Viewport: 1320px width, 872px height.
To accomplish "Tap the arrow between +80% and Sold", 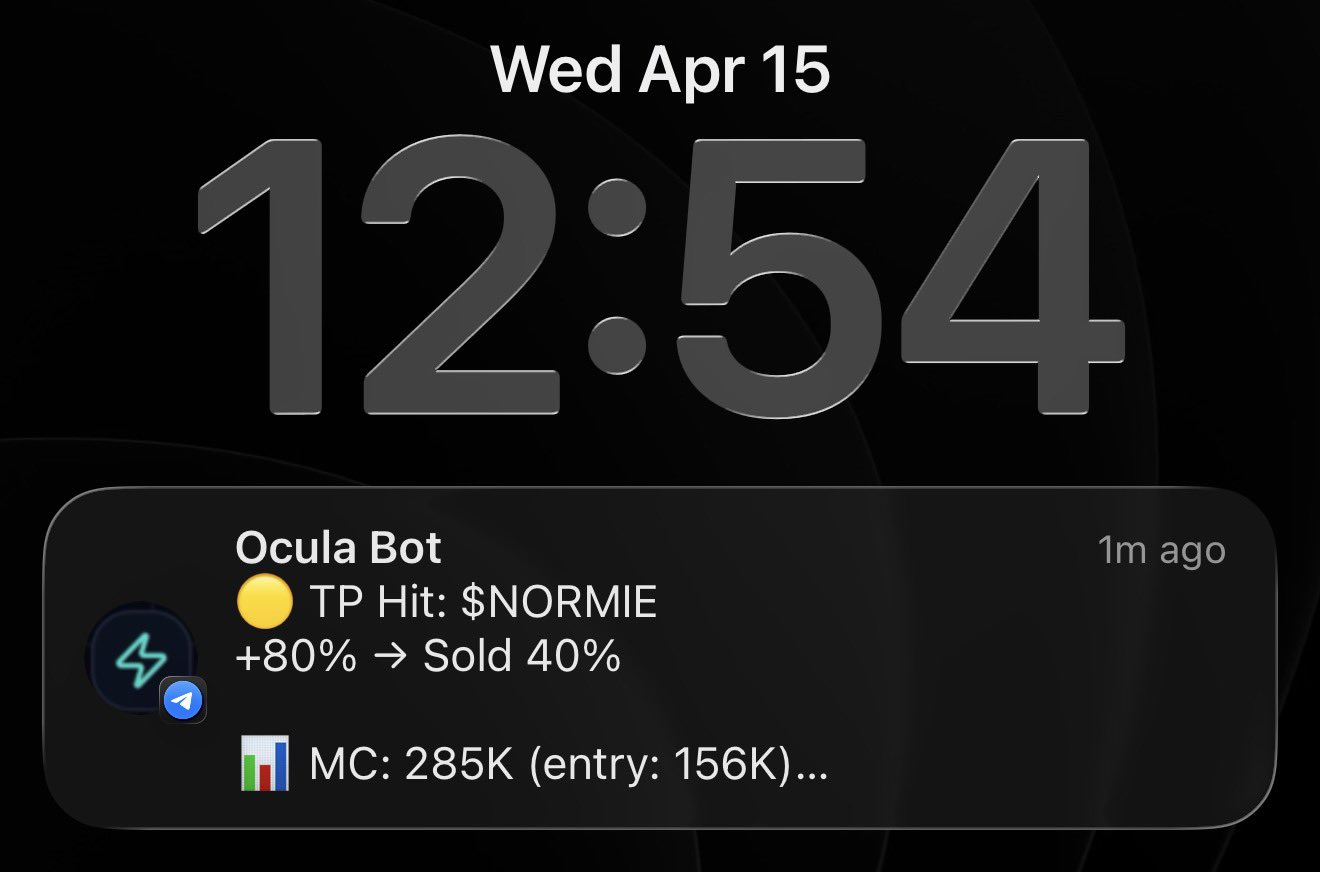I will click(x=390, y=657).
